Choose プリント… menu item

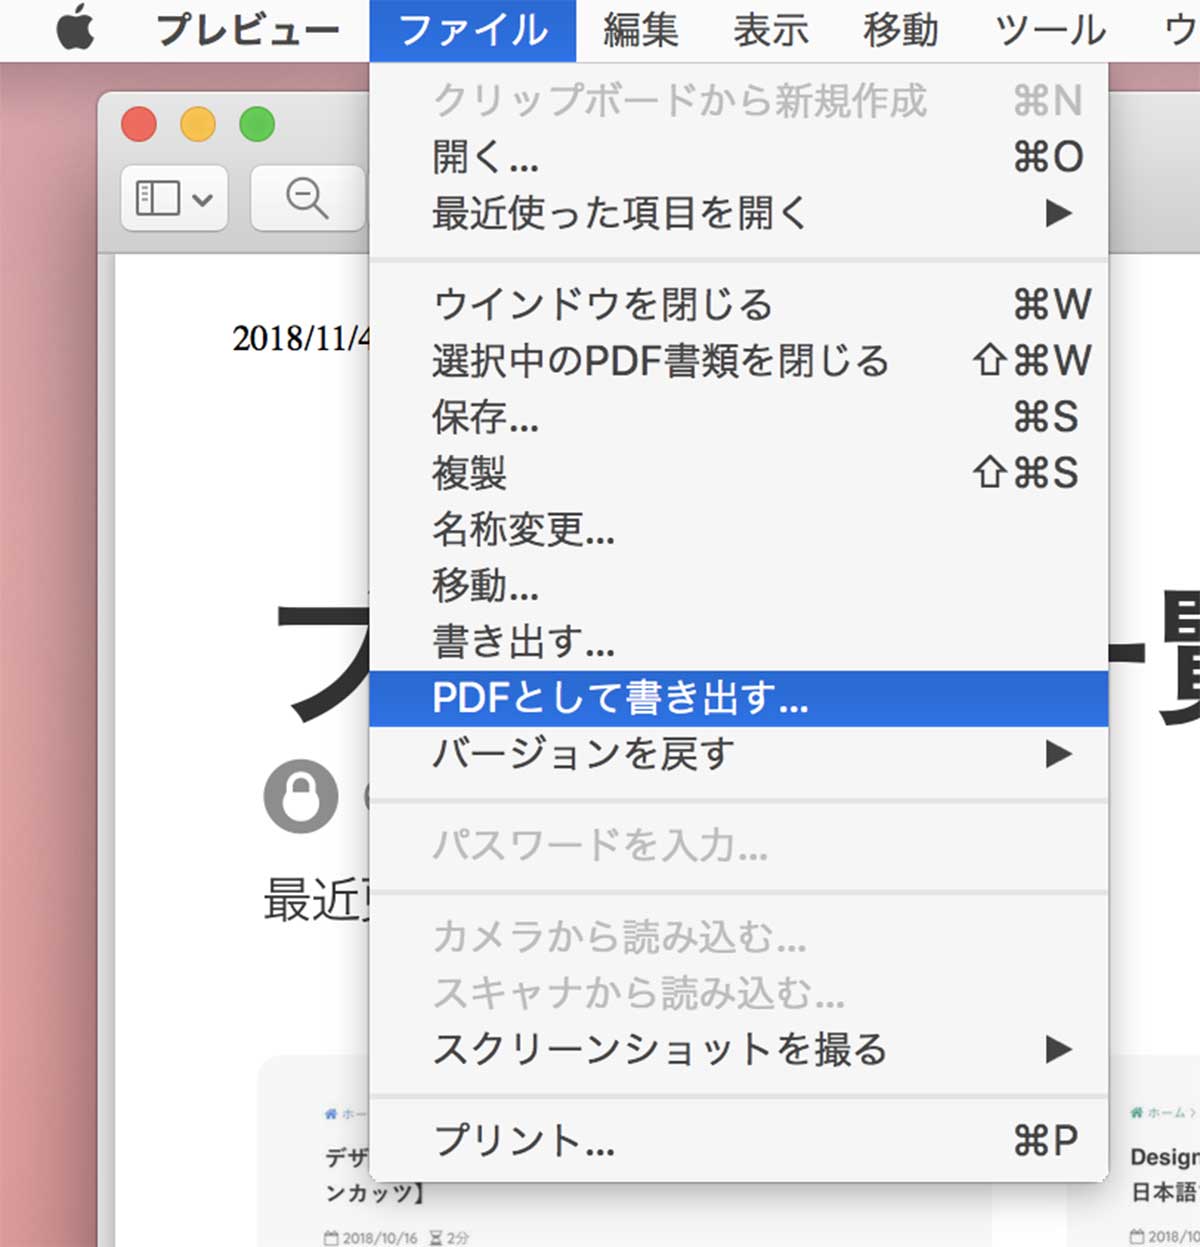point(739,1141)
